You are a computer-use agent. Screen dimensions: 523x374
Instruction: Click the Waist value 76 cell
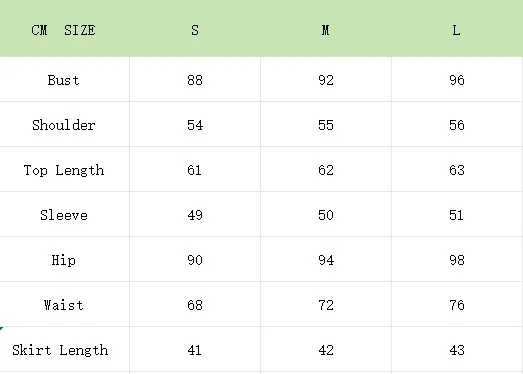point(457,304)
